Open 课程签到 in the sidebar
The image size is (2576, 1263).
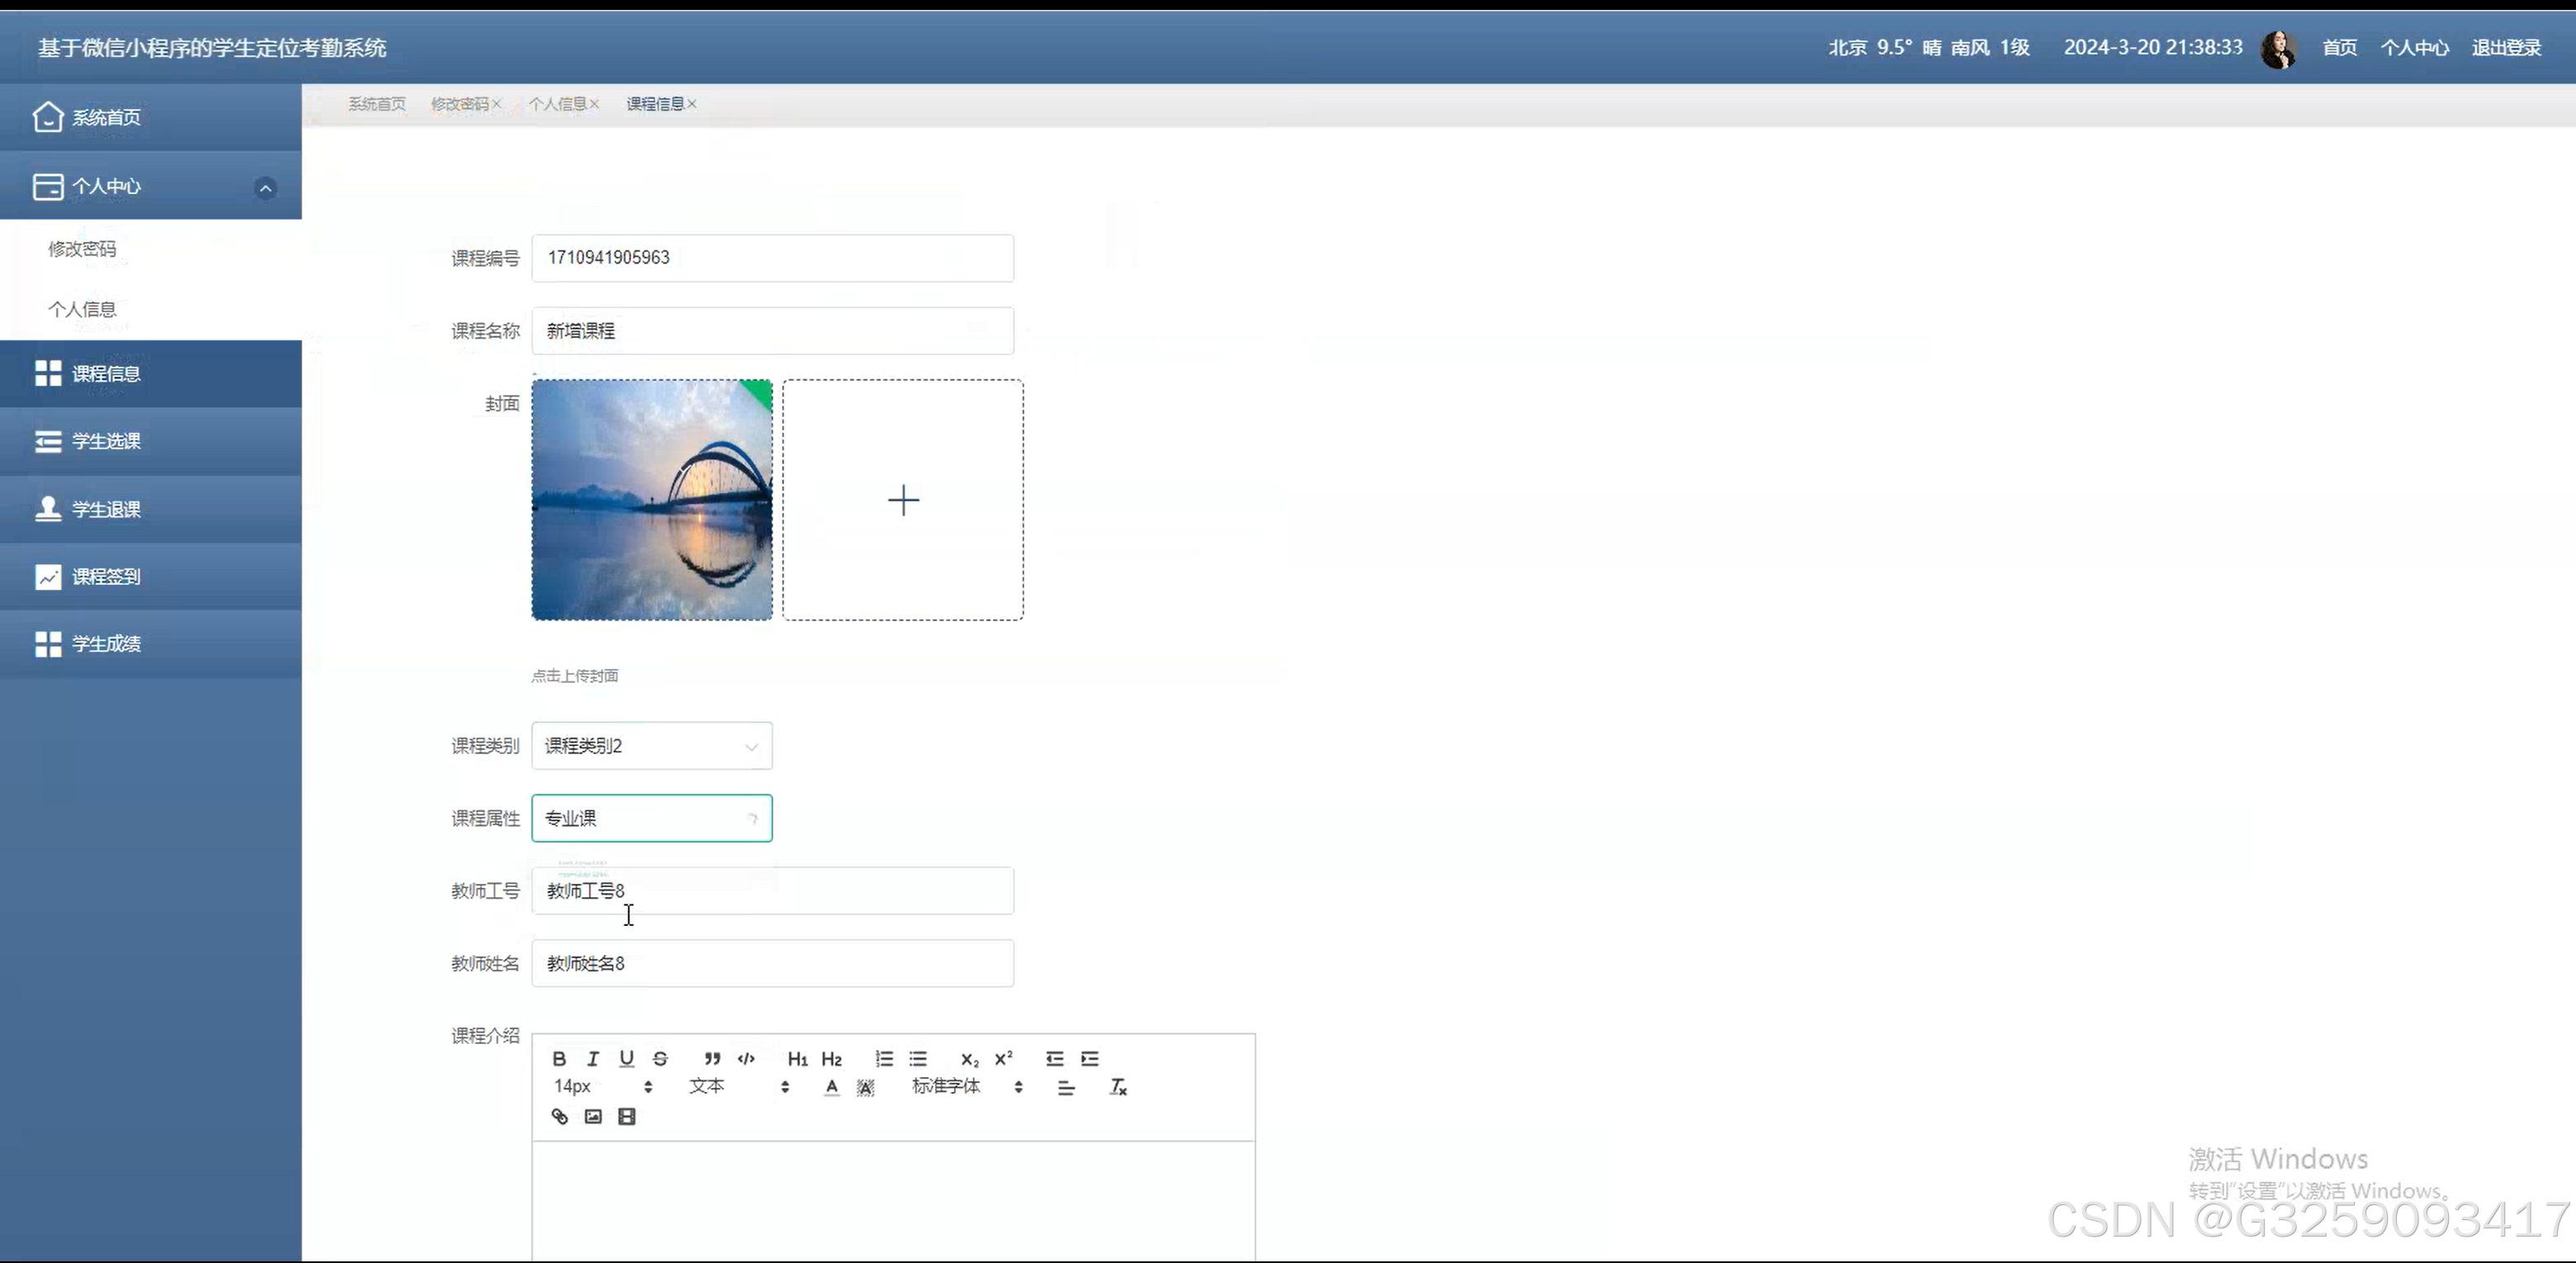click(151, 577)
